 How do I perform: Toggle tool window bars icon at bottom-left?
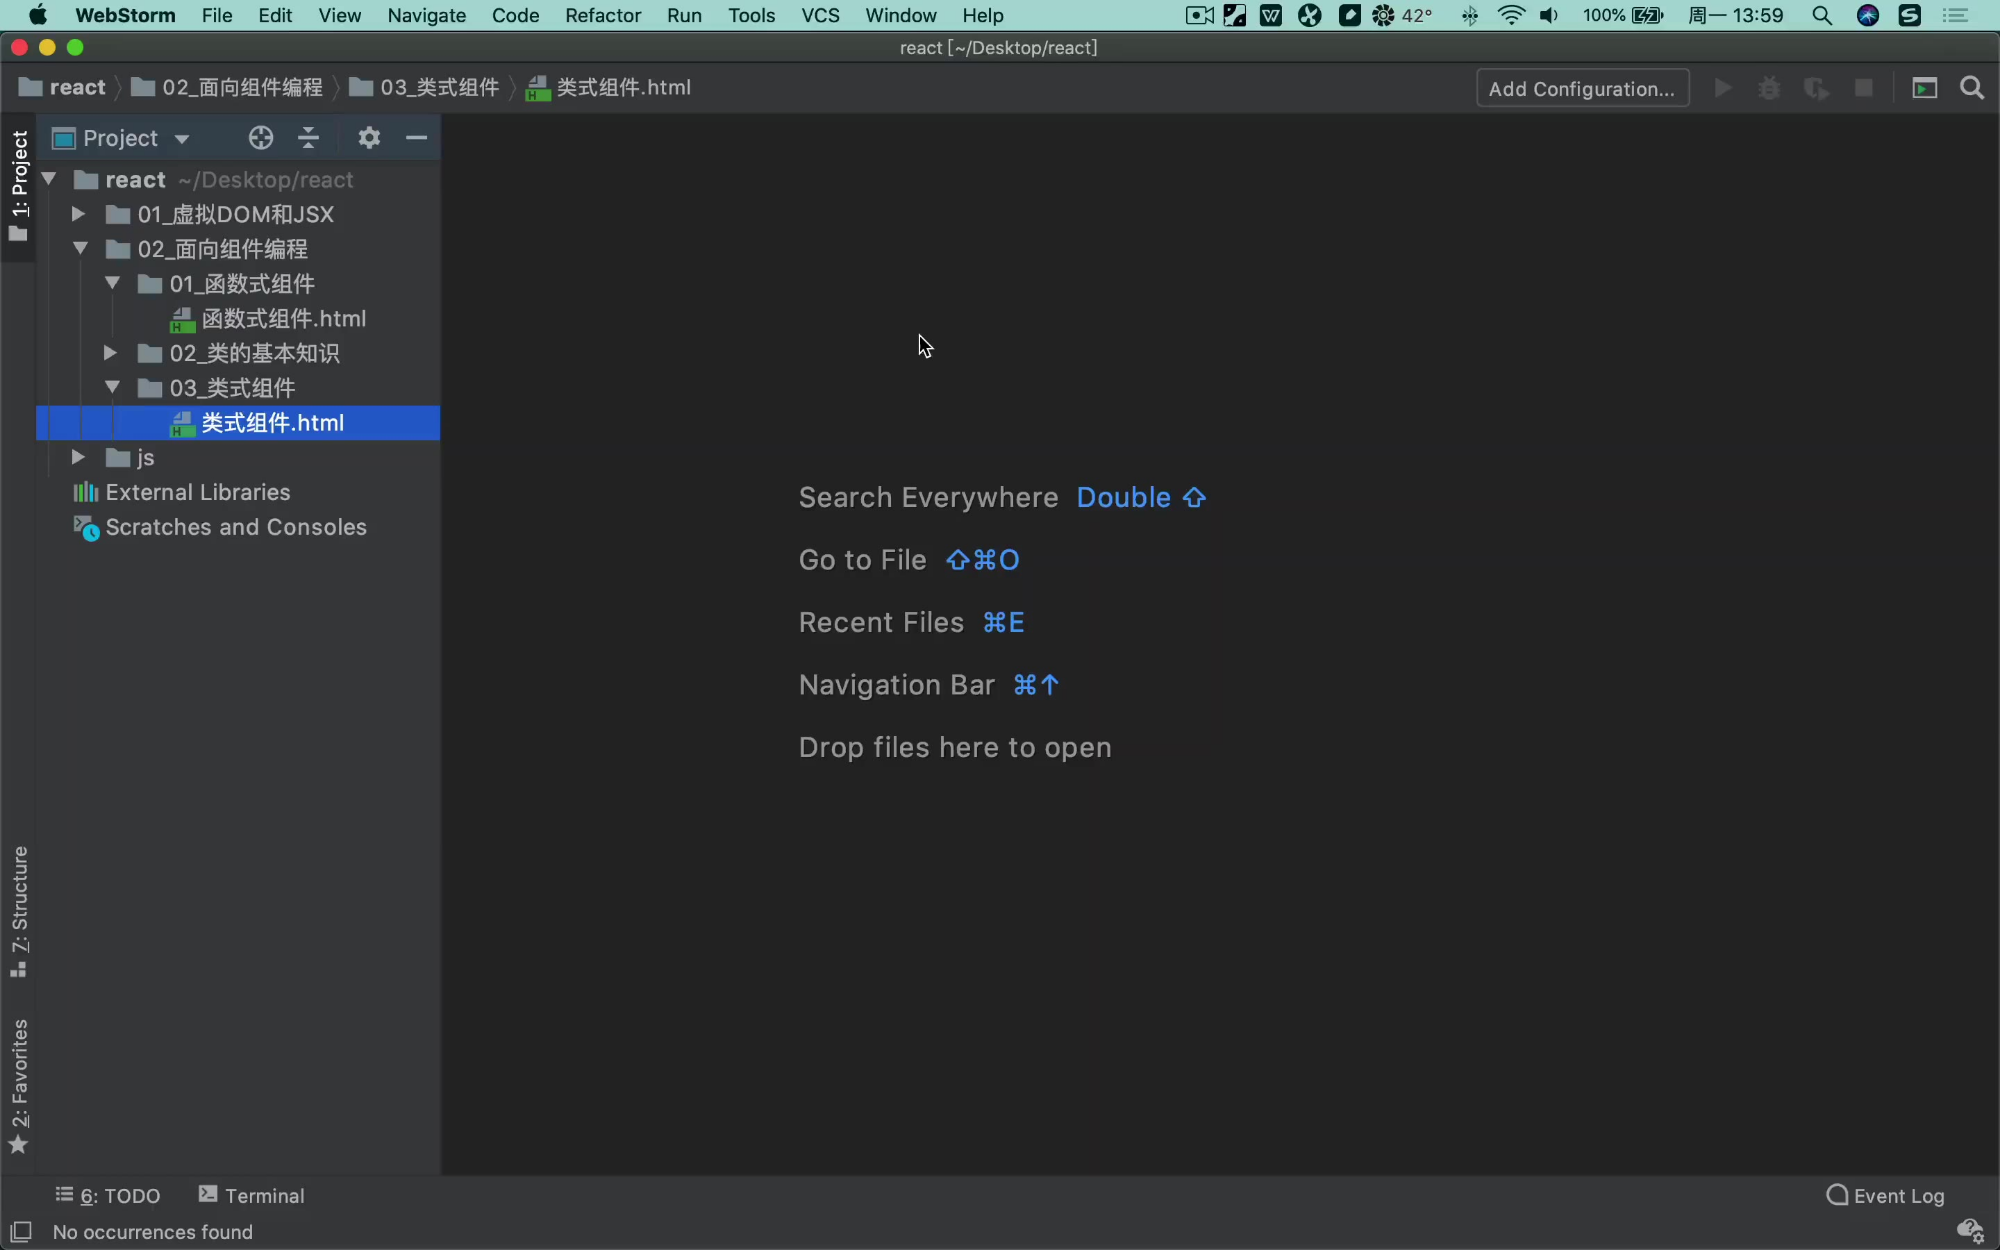coord(21,1231)
